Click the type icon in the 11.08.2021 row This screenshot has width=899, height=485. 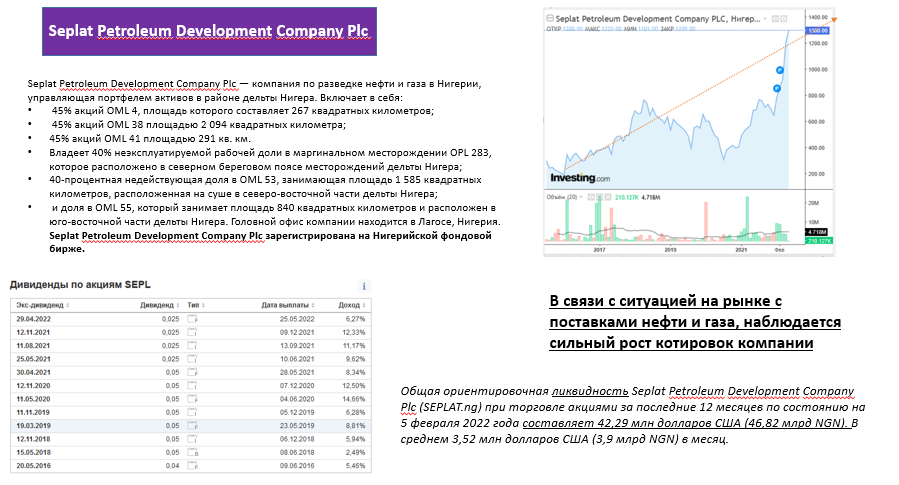tap(193, 345)
